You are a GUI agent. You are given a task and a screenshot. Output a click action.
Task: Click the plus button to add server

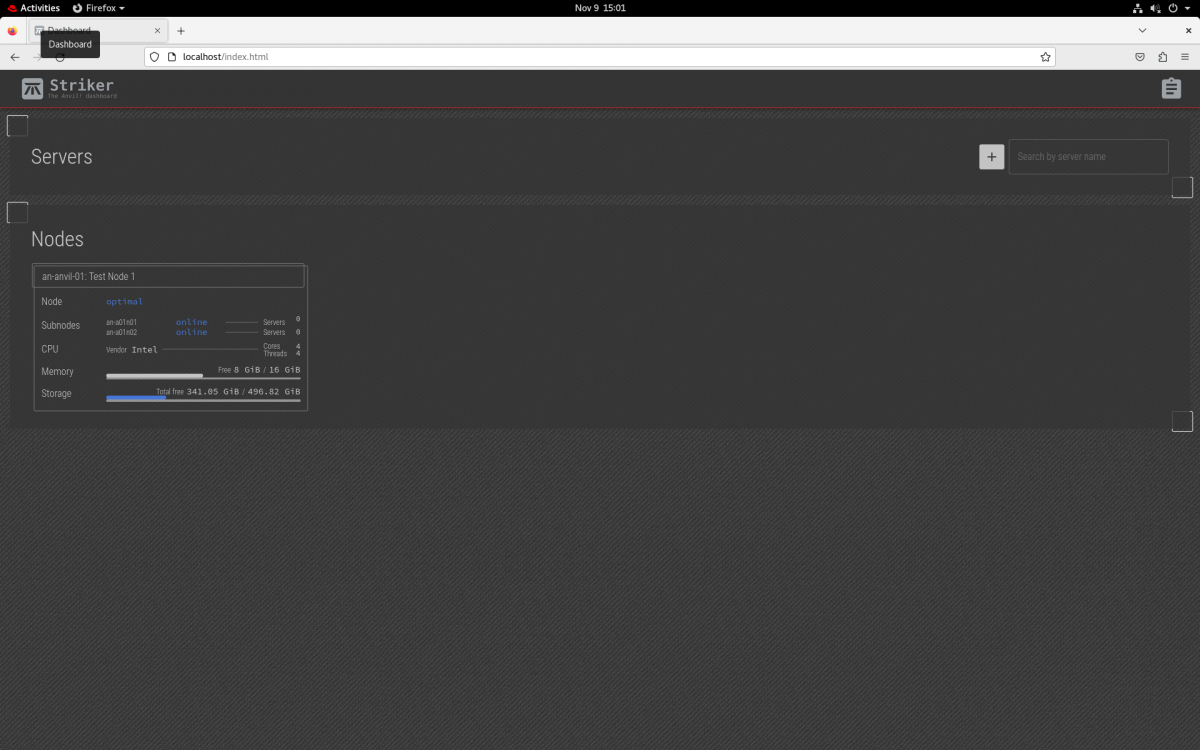coord(991,156)
